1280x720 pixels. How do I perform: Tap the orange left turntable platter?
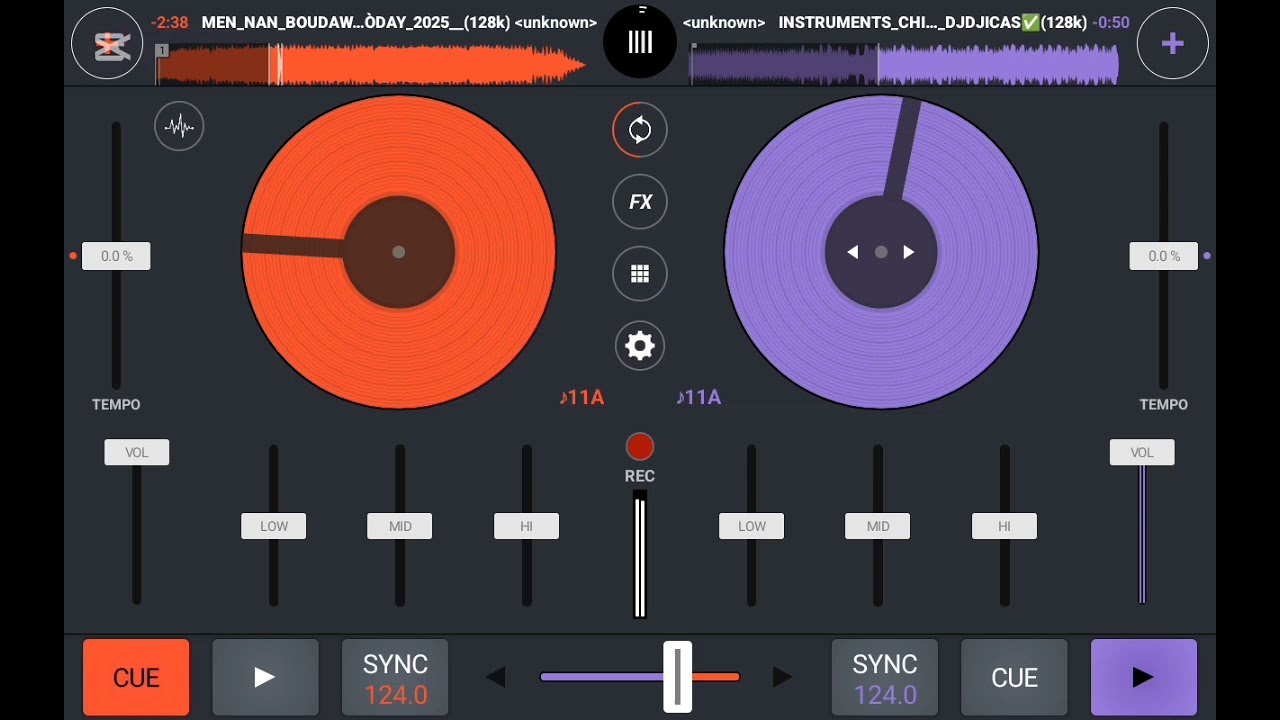[x=399, y=252]
